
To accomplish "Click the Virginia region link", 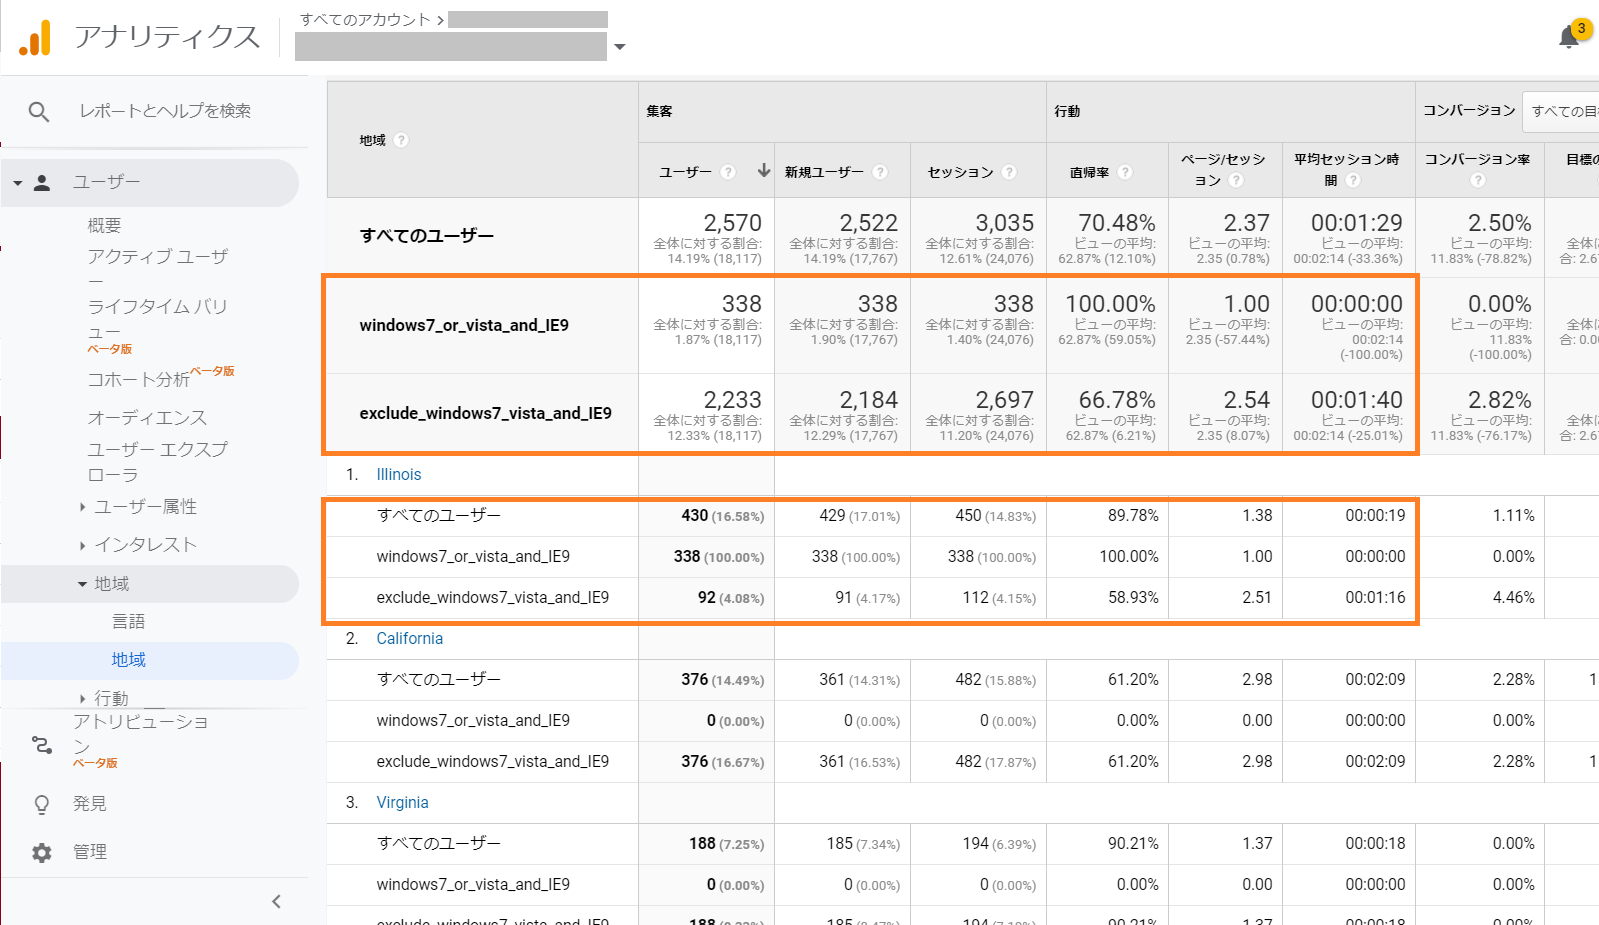I will pyautogui.click(x=402, y=803).
